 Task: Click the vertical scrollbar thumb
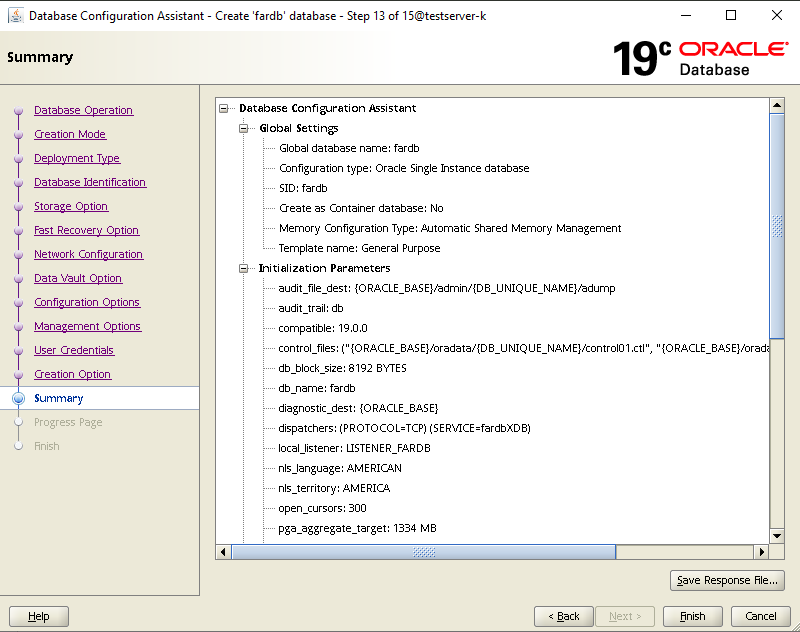(x=777, y=226)
